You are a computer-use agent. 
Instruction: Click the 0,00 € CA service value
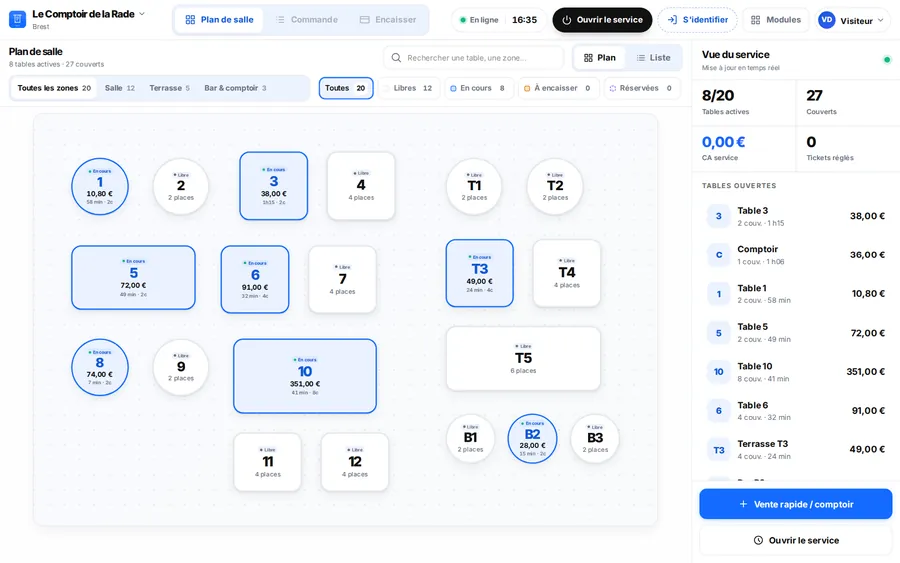(723, 142)
